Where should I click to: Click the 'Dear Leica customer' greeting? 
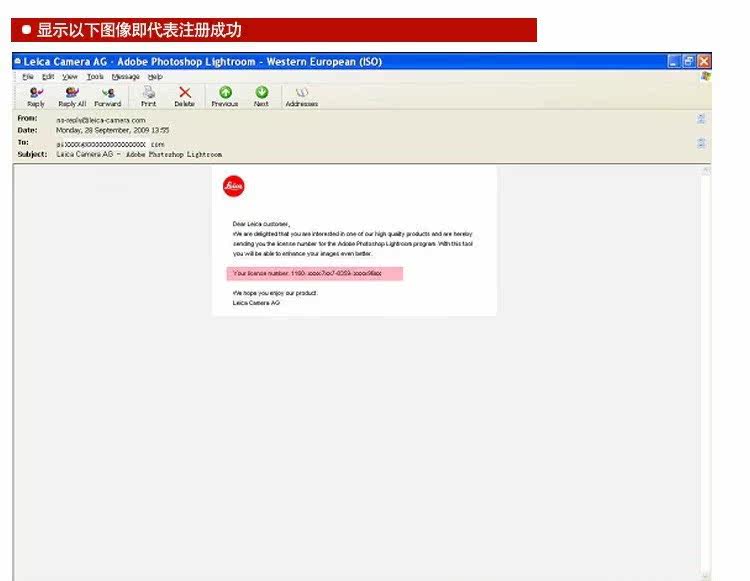(x=261, y=224)
